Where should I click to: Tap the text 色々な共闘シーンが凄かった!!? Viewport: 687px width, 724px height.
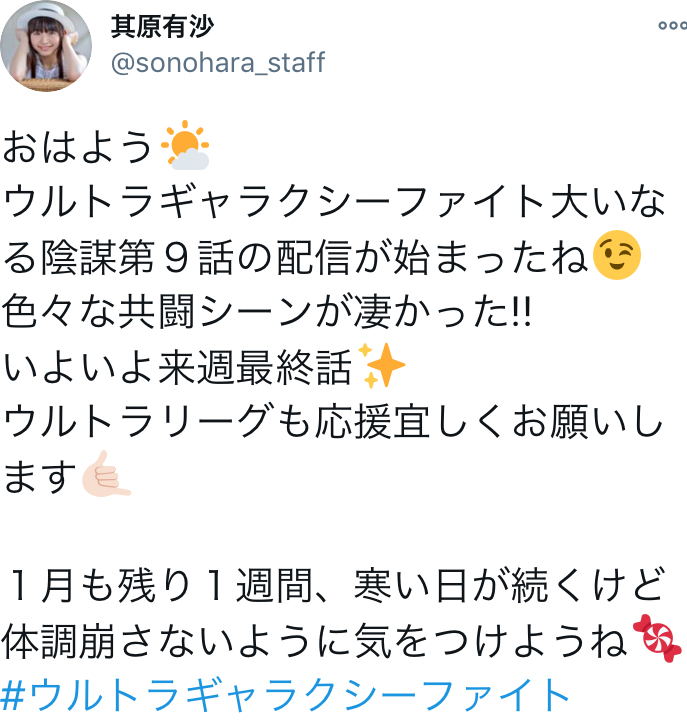click(x=267, y=311)
